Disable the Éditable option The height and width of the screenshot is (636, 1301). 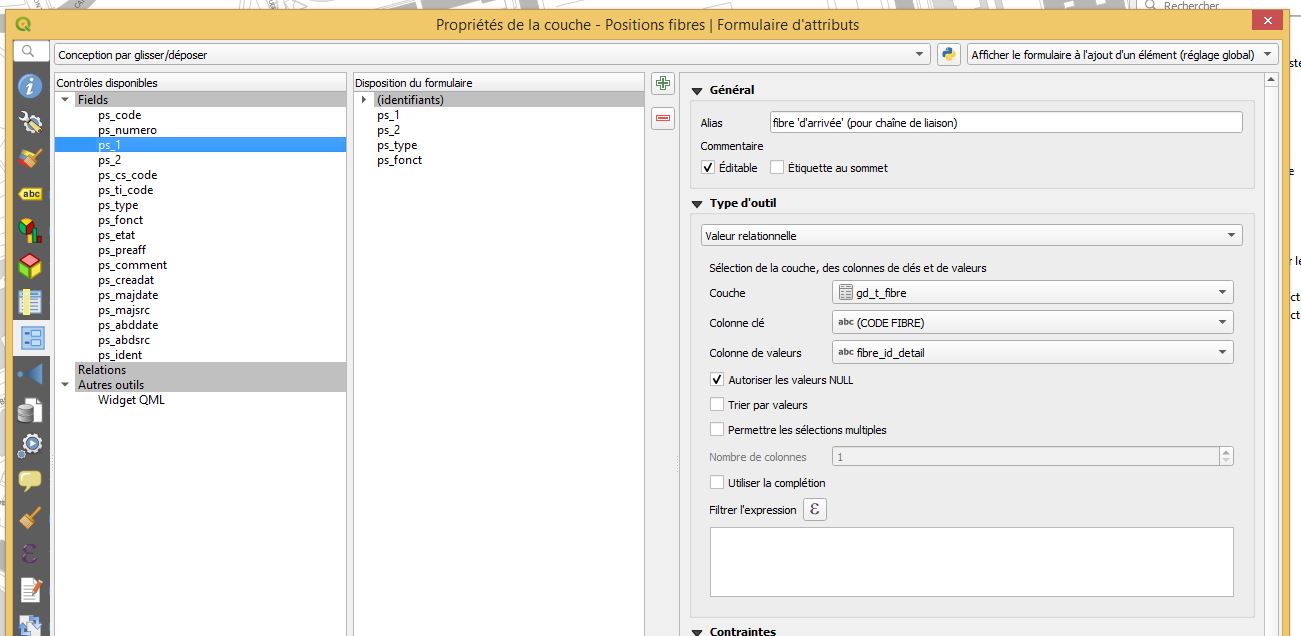(x=709, y=167)
